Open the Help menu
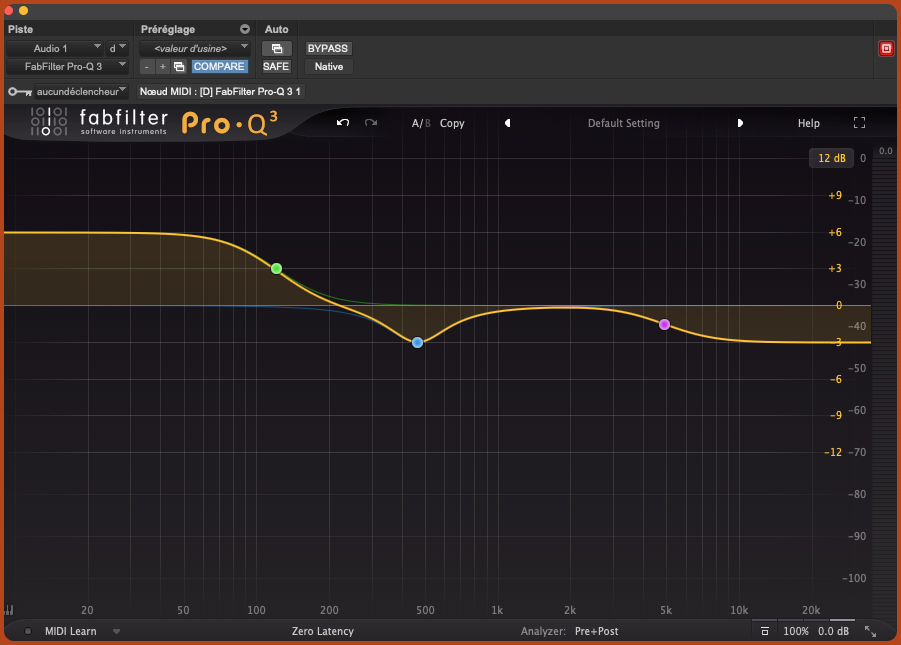The image size is (901, 645). click(x=808, y=123)
